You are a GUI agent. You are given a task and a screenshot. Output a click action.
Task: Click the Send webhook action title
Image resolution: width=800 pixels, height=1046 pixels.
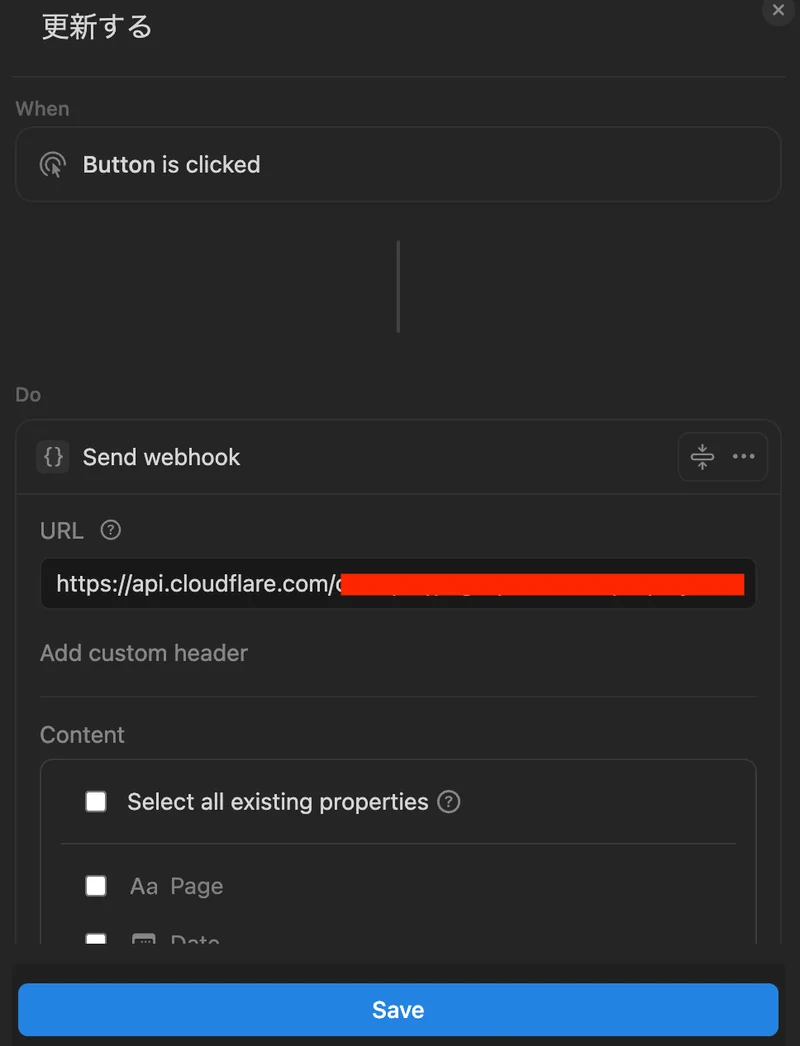click(x=162, y=457)
